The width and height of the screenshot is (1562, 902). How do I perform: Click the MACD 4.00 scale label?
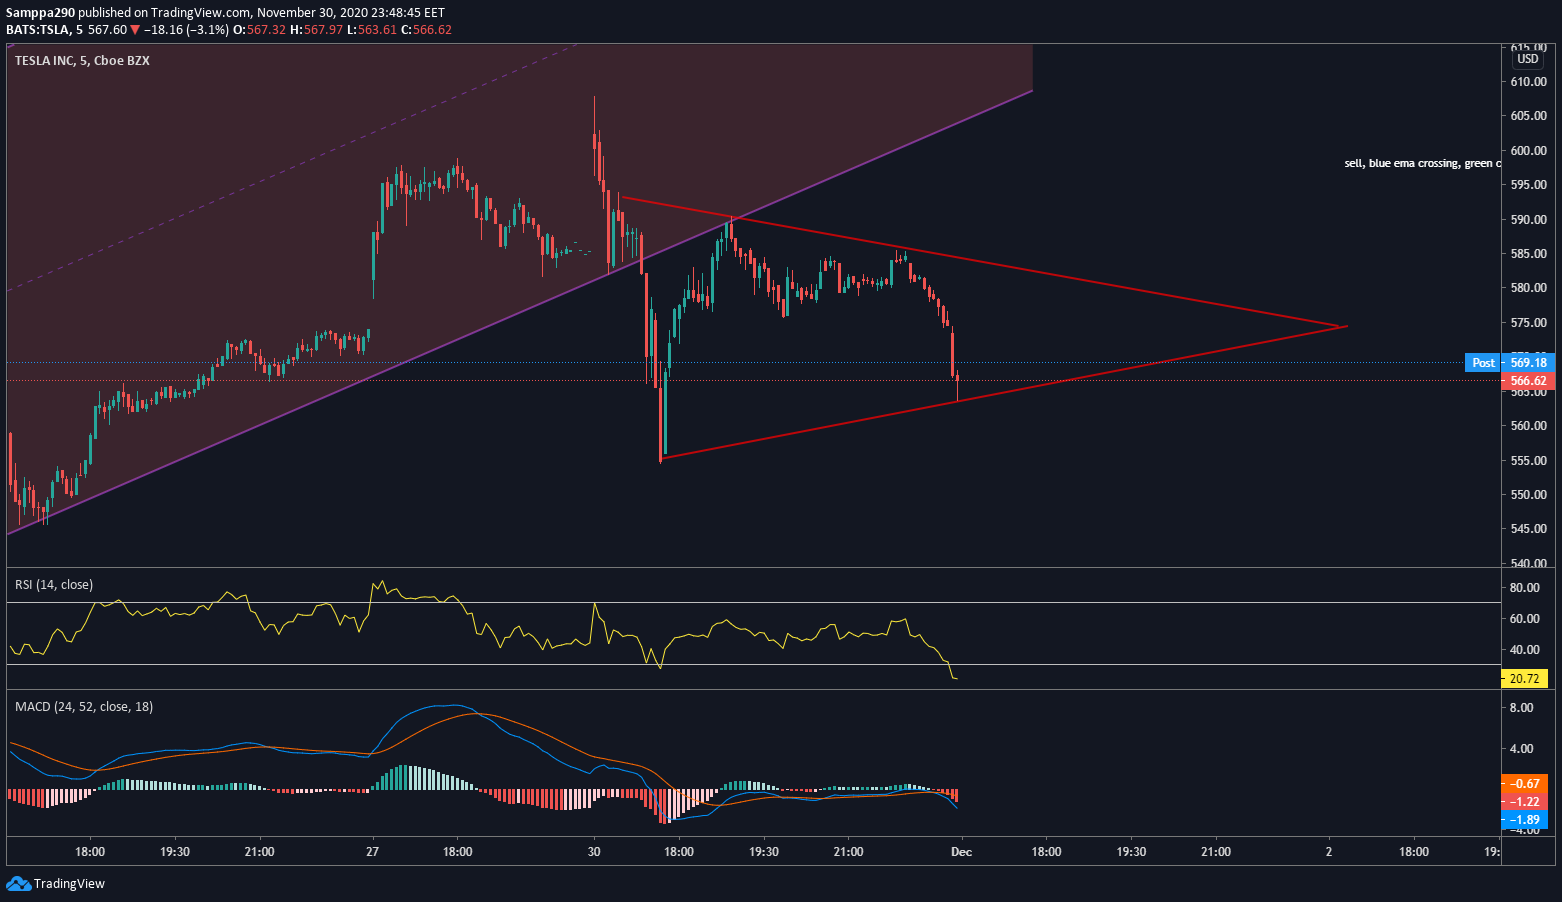1521,748
